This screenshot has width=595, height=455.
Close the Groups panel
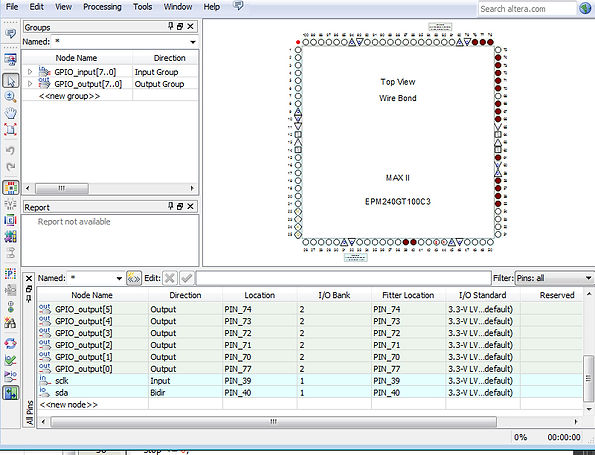190,26
